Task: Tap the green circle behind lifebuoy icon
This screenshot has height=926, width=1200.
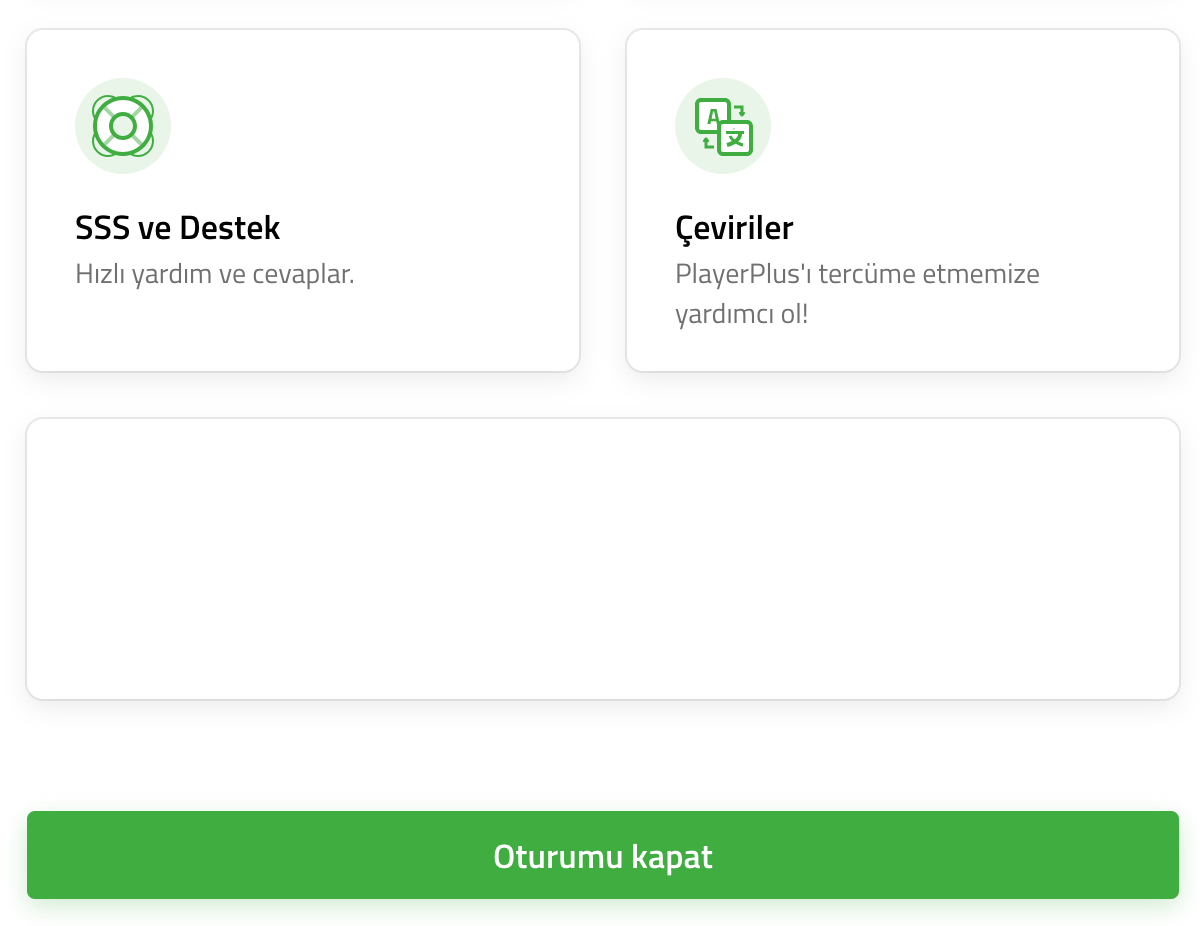Action: click(123, 126)
